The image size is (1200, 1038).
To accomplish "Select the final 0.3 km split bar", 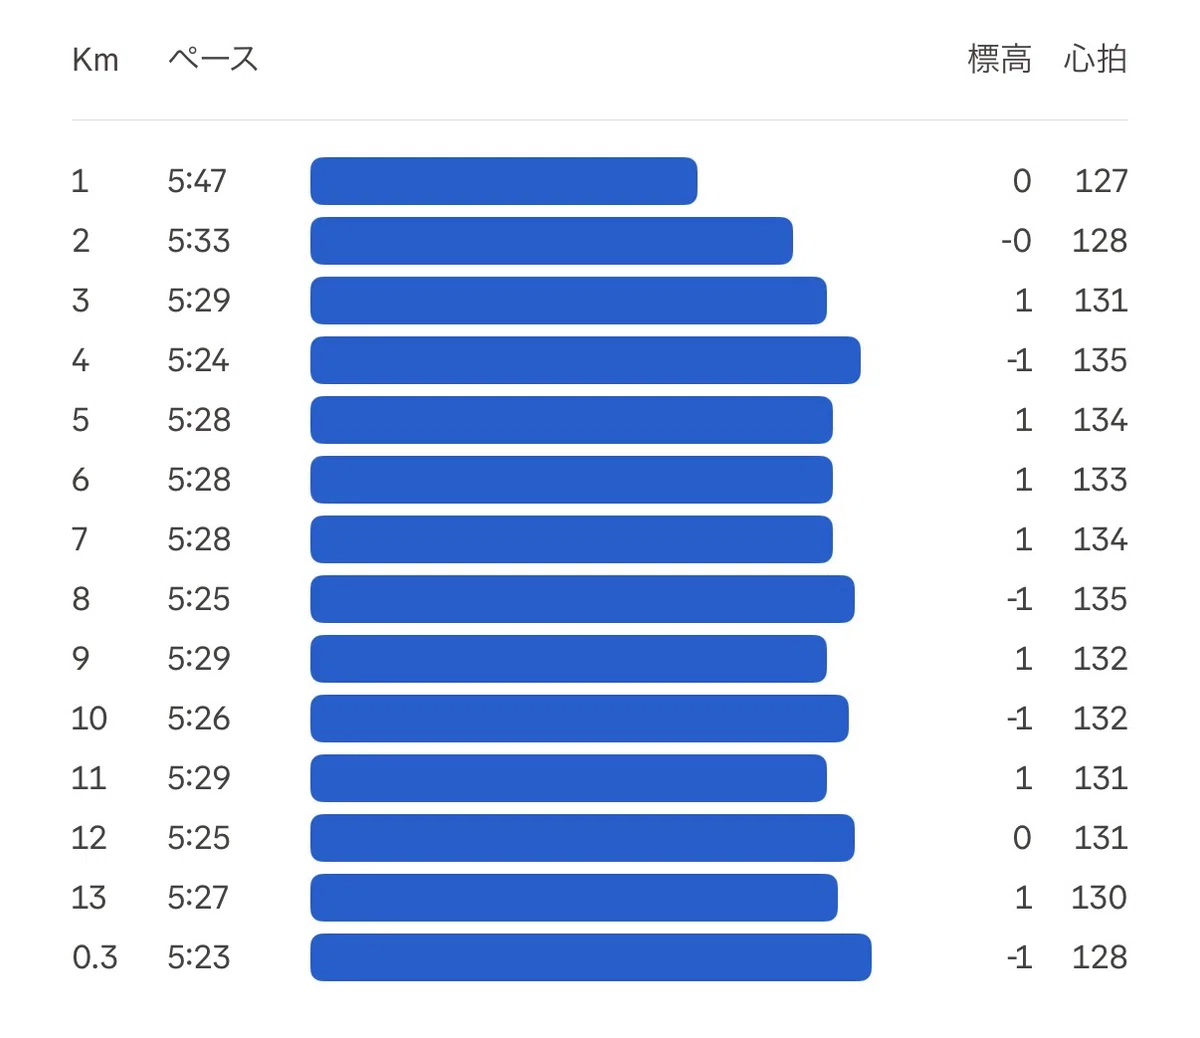I will [591, 957].
